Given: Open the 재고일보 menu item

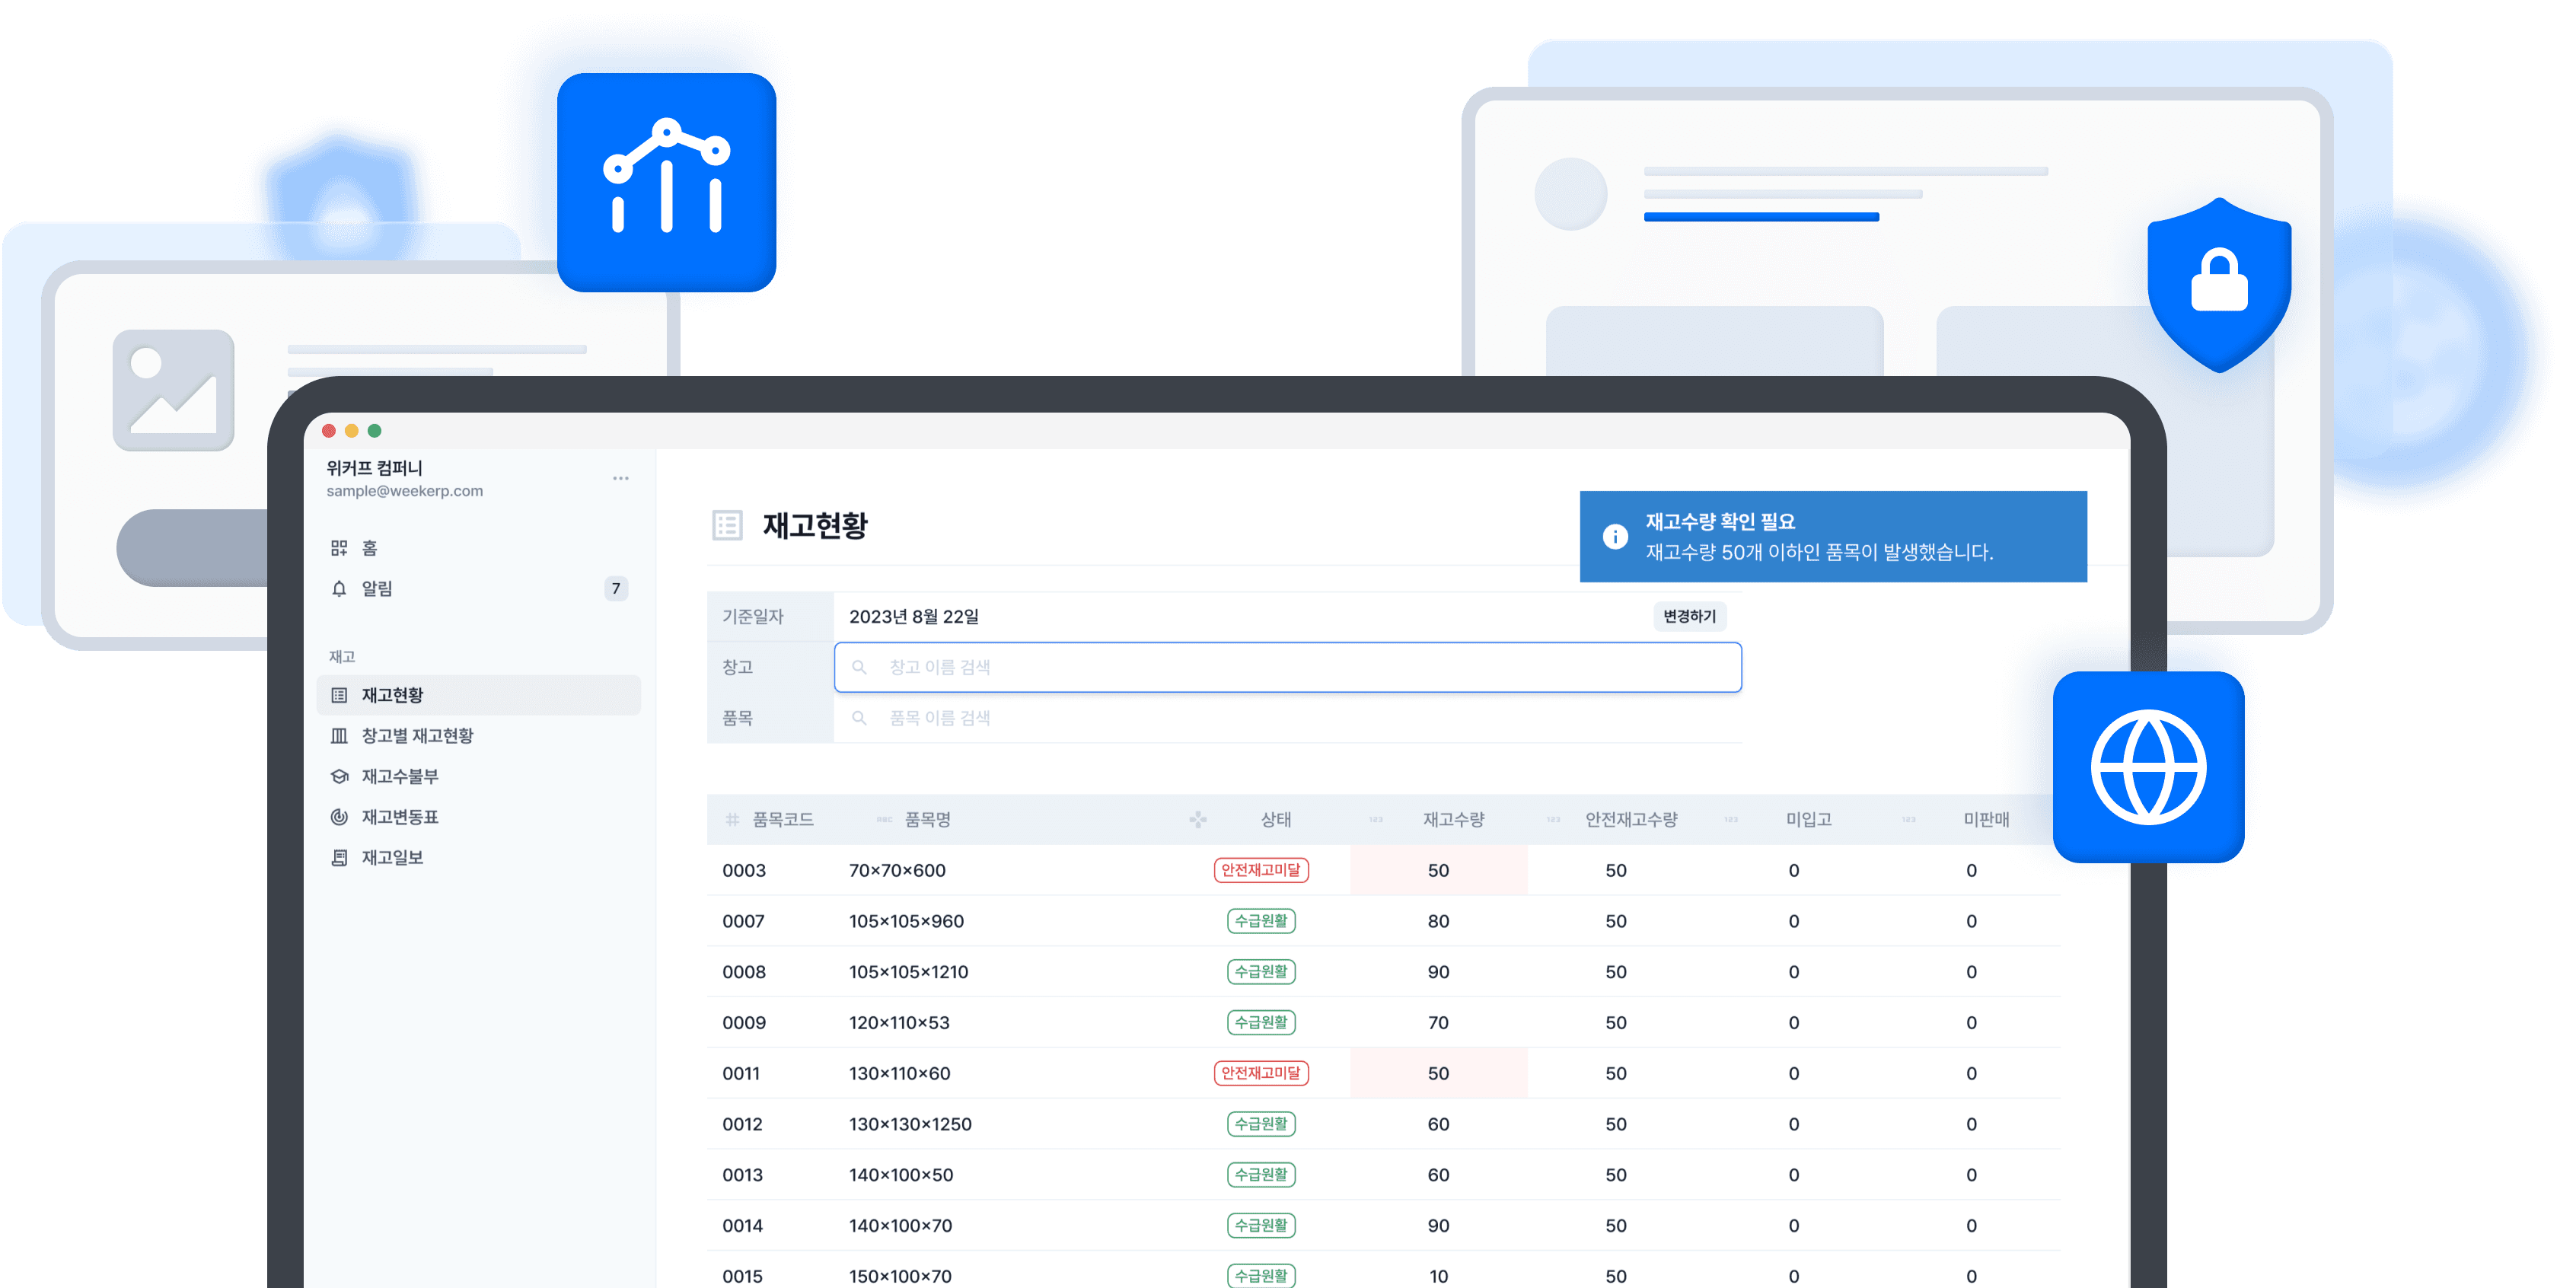Looking at the screenshot, I should (392, 858).
